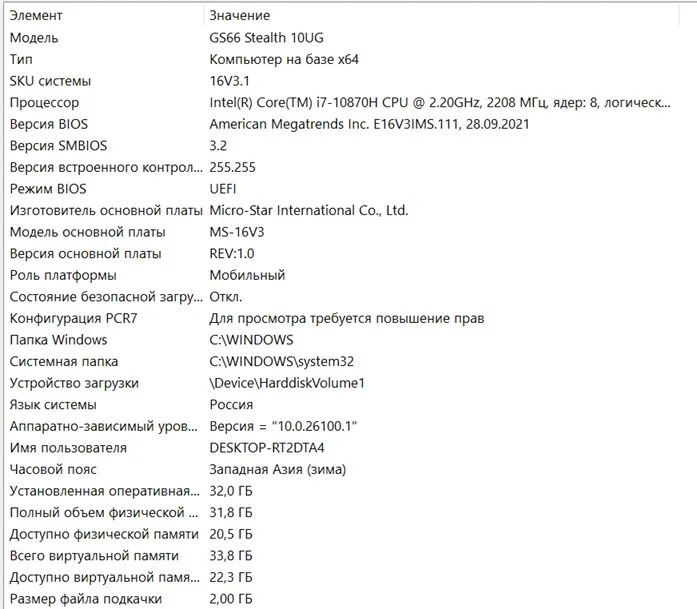Viewport: 697px width, 609px height.
Task: Select 'Доступно виртуальной памя...' row label
Action: pos(105,578)
